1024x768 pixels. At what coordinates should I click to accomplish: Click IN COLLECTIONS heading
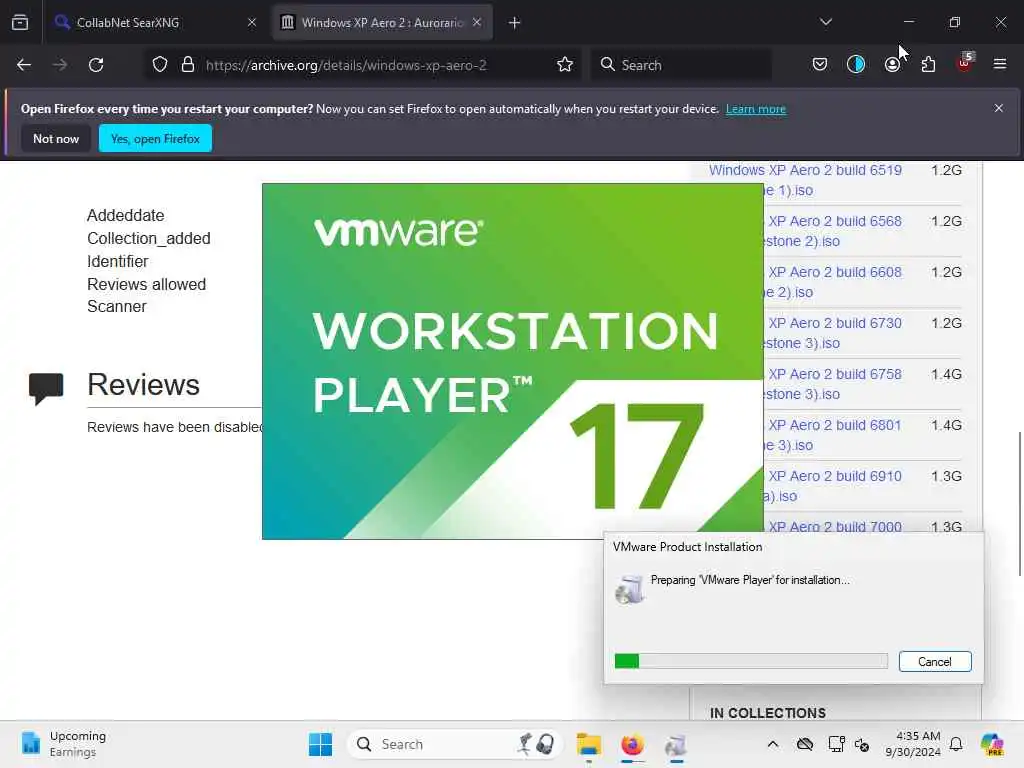point(768,713)
